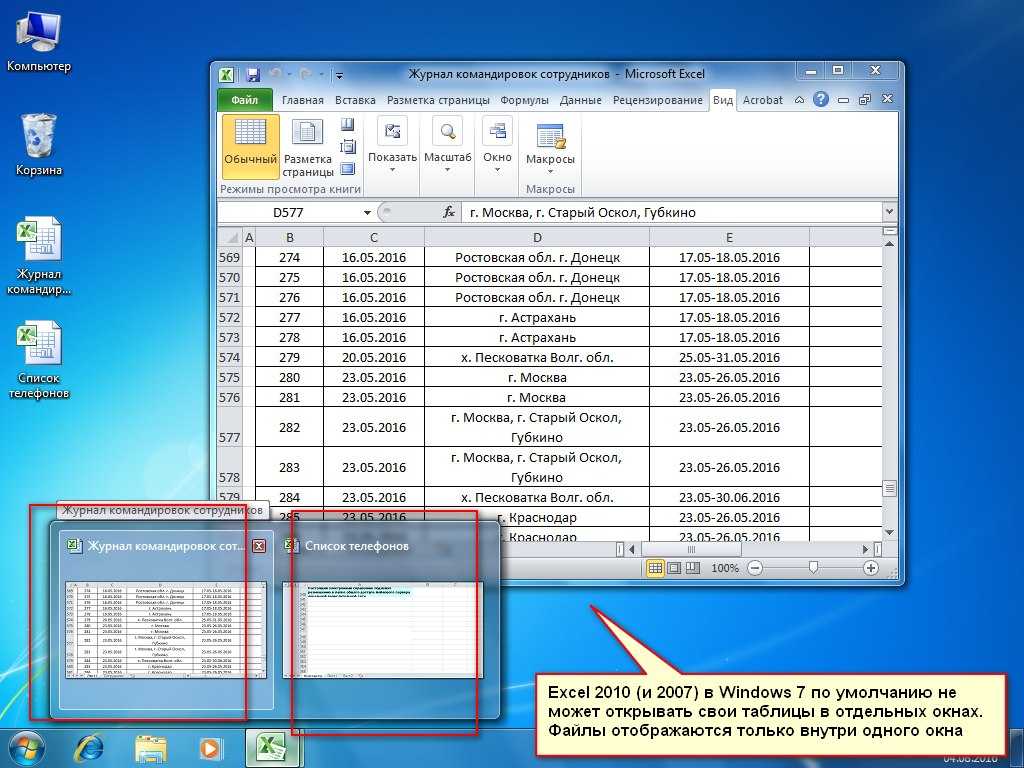Click the formula bar text field
Screen dimensions: 1024x768
(x=671, y=212)
